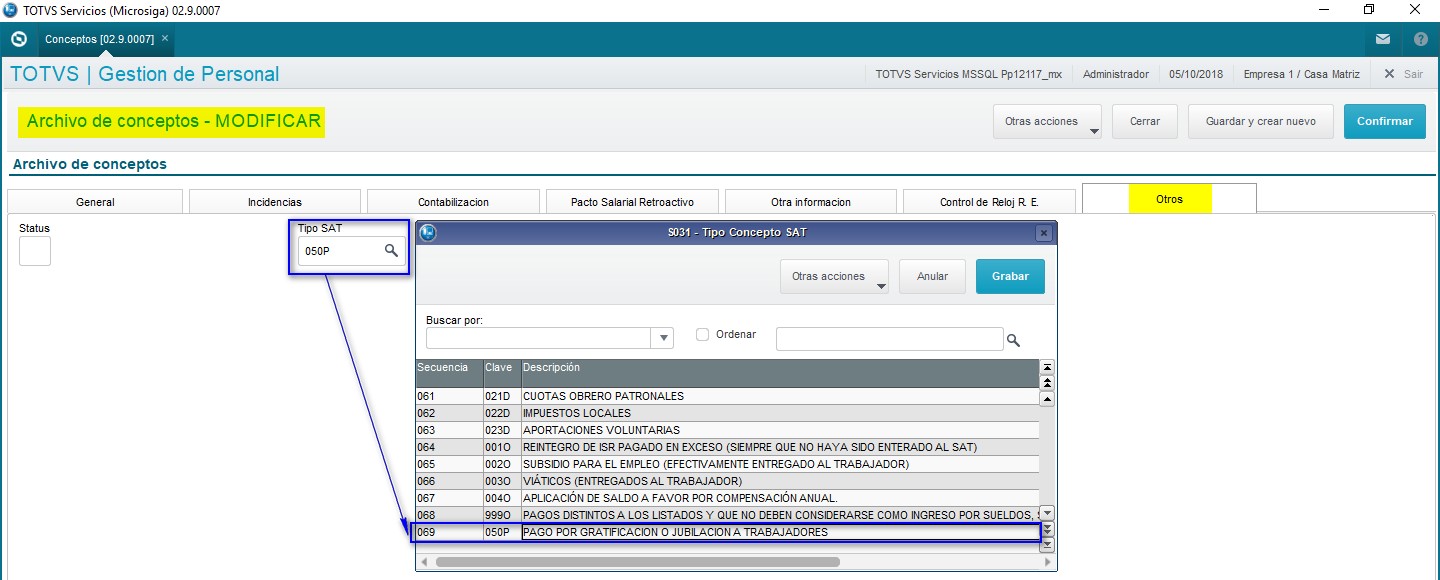Viewport: 1440px width, 580px height.
Task: Select row APORTACIONES VOLUNTARIAS
Action: pos(728,430)
